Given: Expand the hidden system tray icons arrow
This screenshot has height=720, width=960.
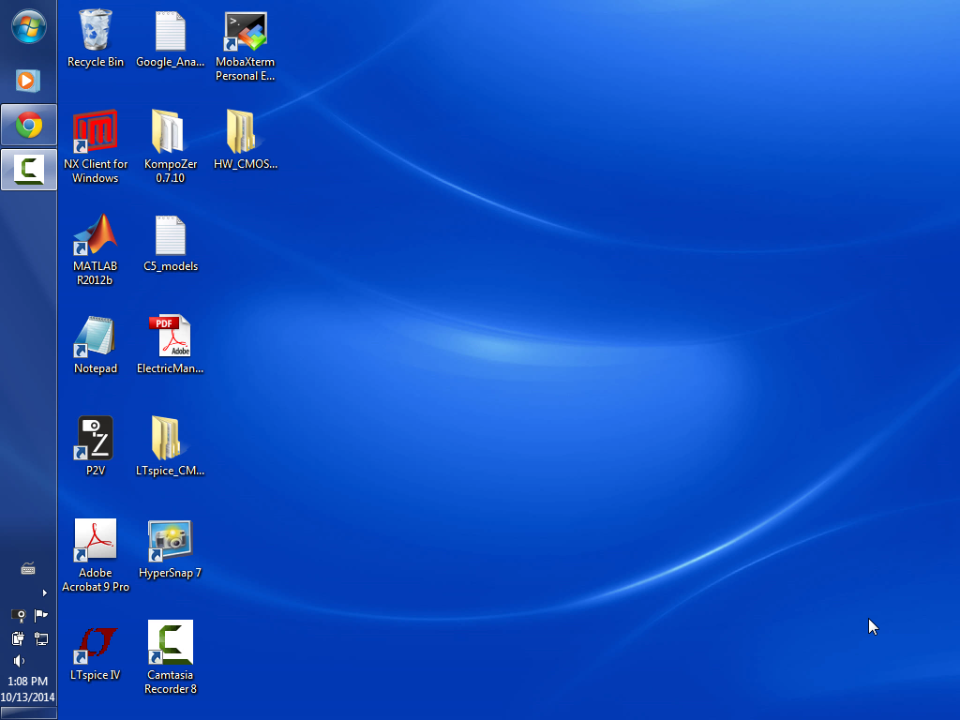Looking at the screenshot, I should point(43,593).
